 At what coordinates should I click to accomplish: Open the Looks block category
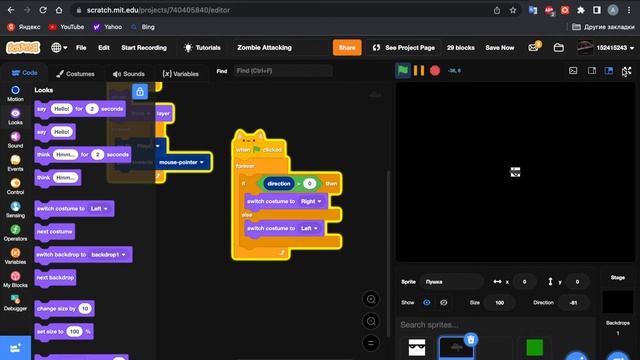coord(15,117)
